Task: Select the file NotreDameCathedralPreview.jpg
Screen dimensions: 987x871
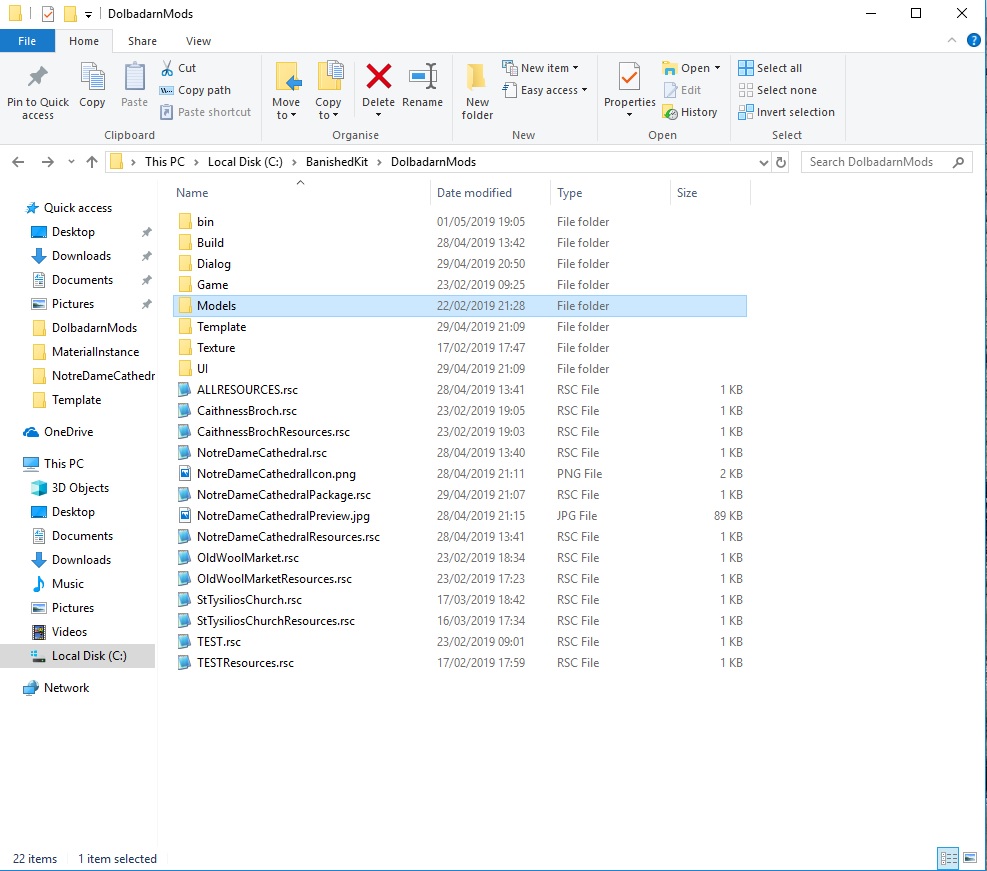Action: [283, 515]
